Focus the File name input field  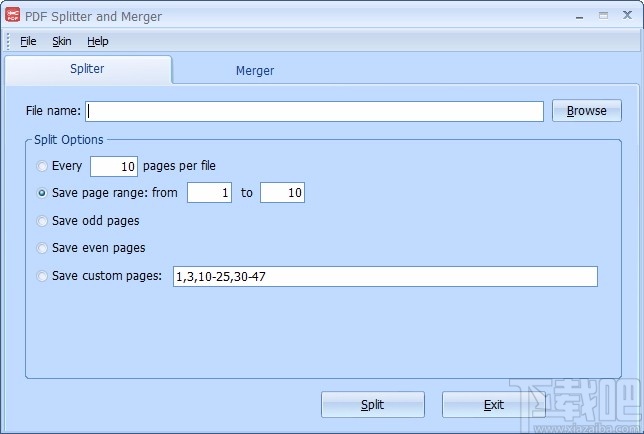(314, 111)
